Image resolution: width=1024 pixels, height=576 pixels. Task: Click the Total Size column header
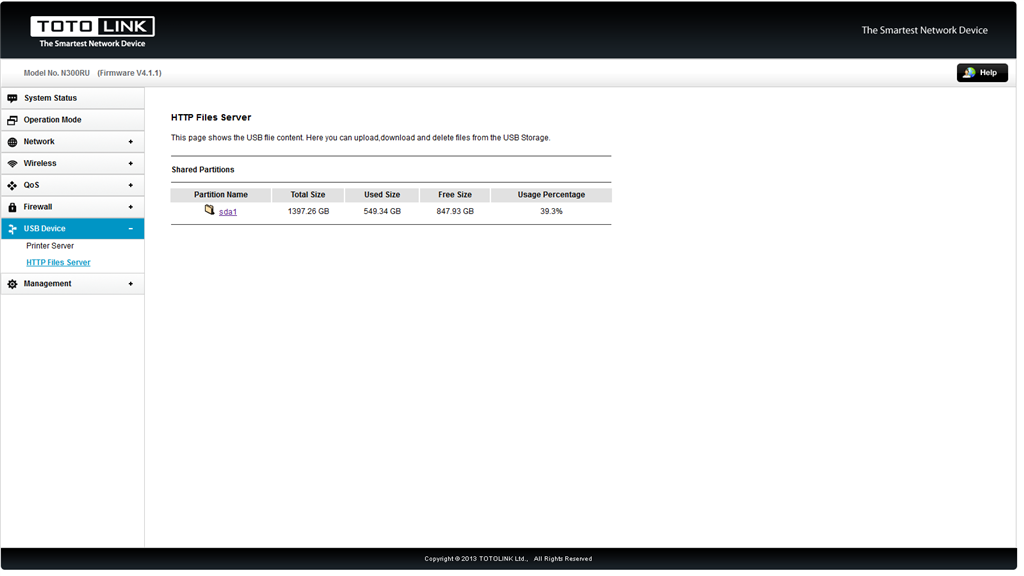pos(308,195)
